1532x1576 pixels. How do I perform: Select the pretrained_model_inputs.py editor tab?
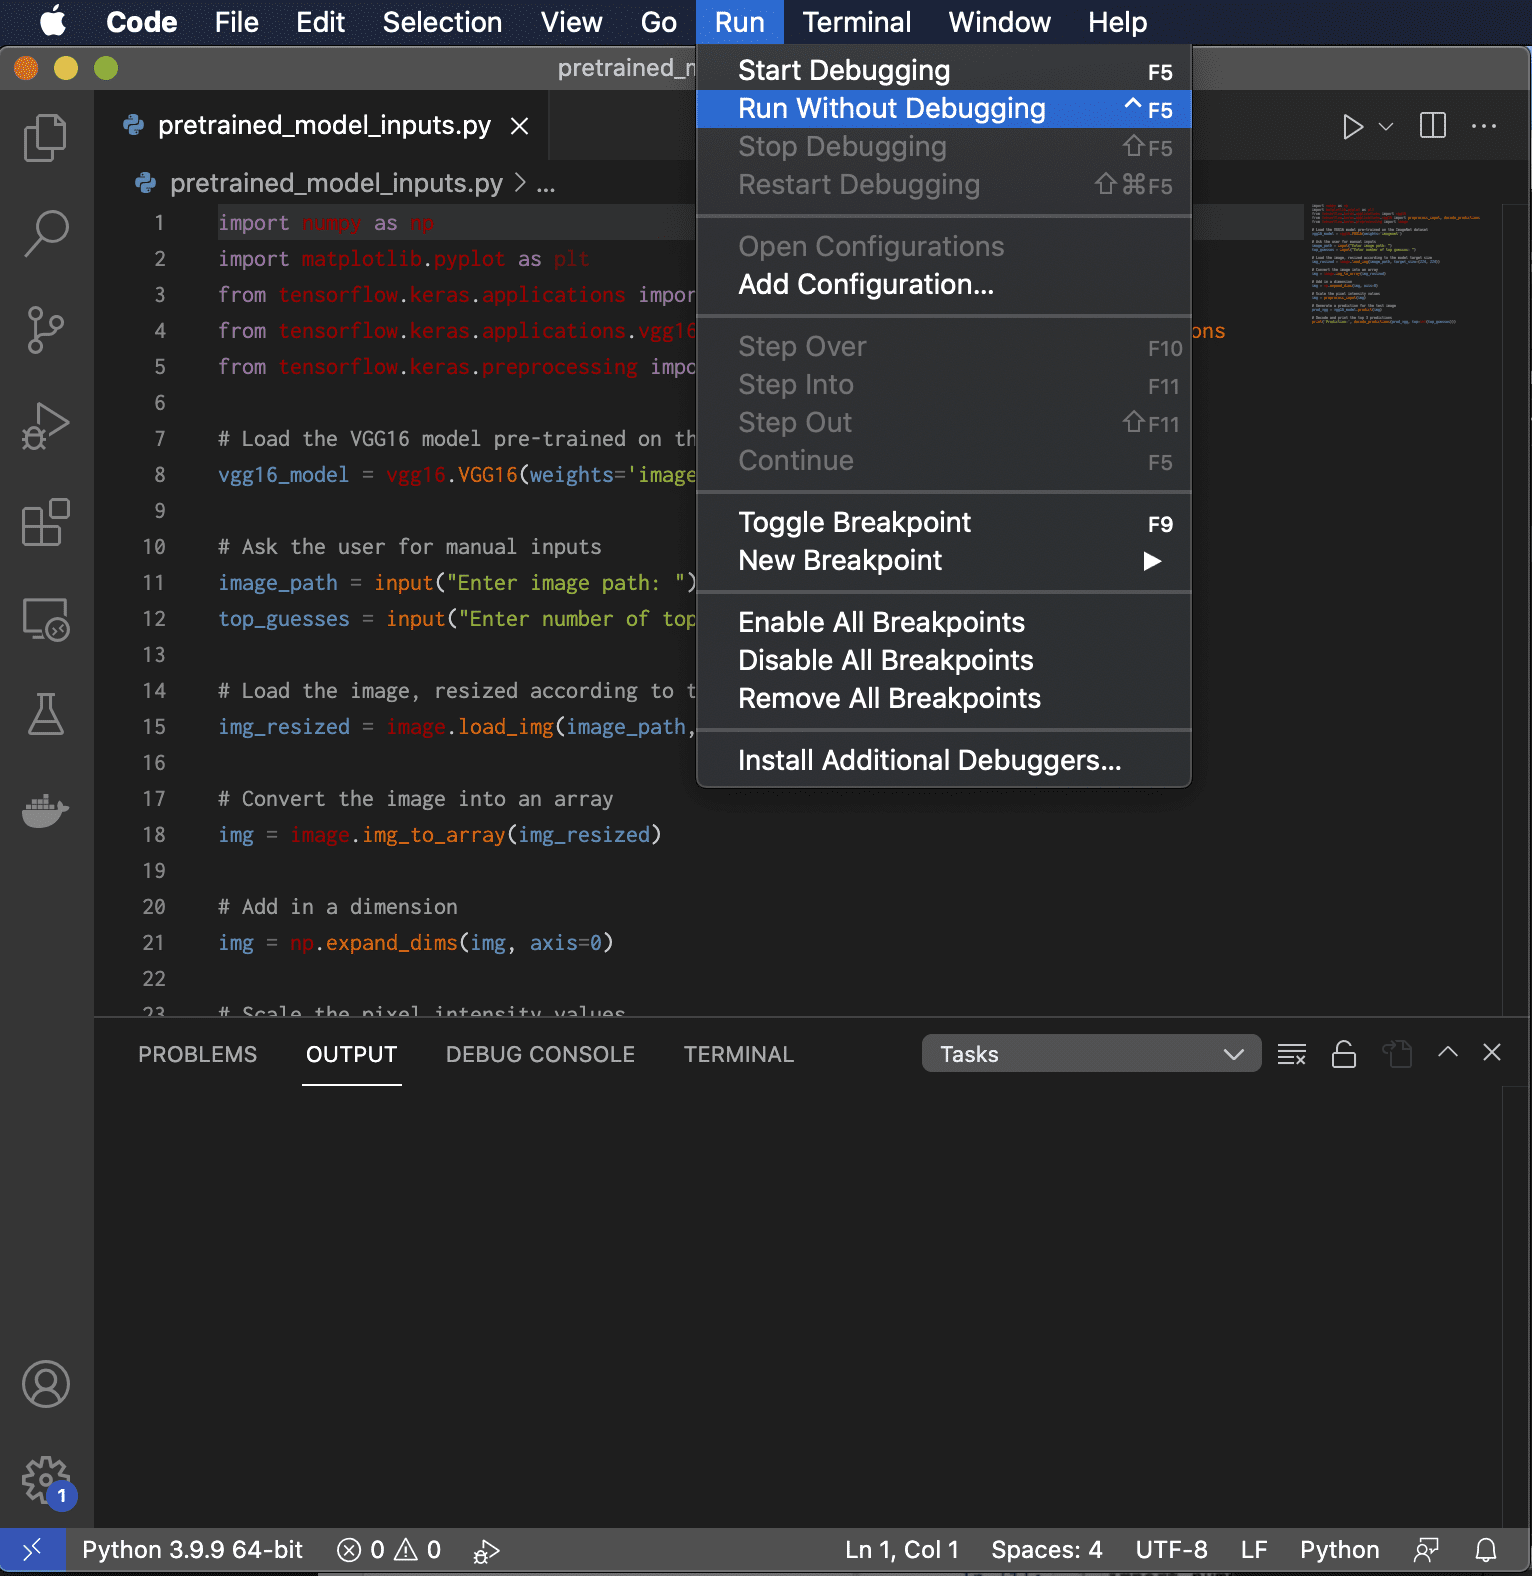[x=324, y=126]
